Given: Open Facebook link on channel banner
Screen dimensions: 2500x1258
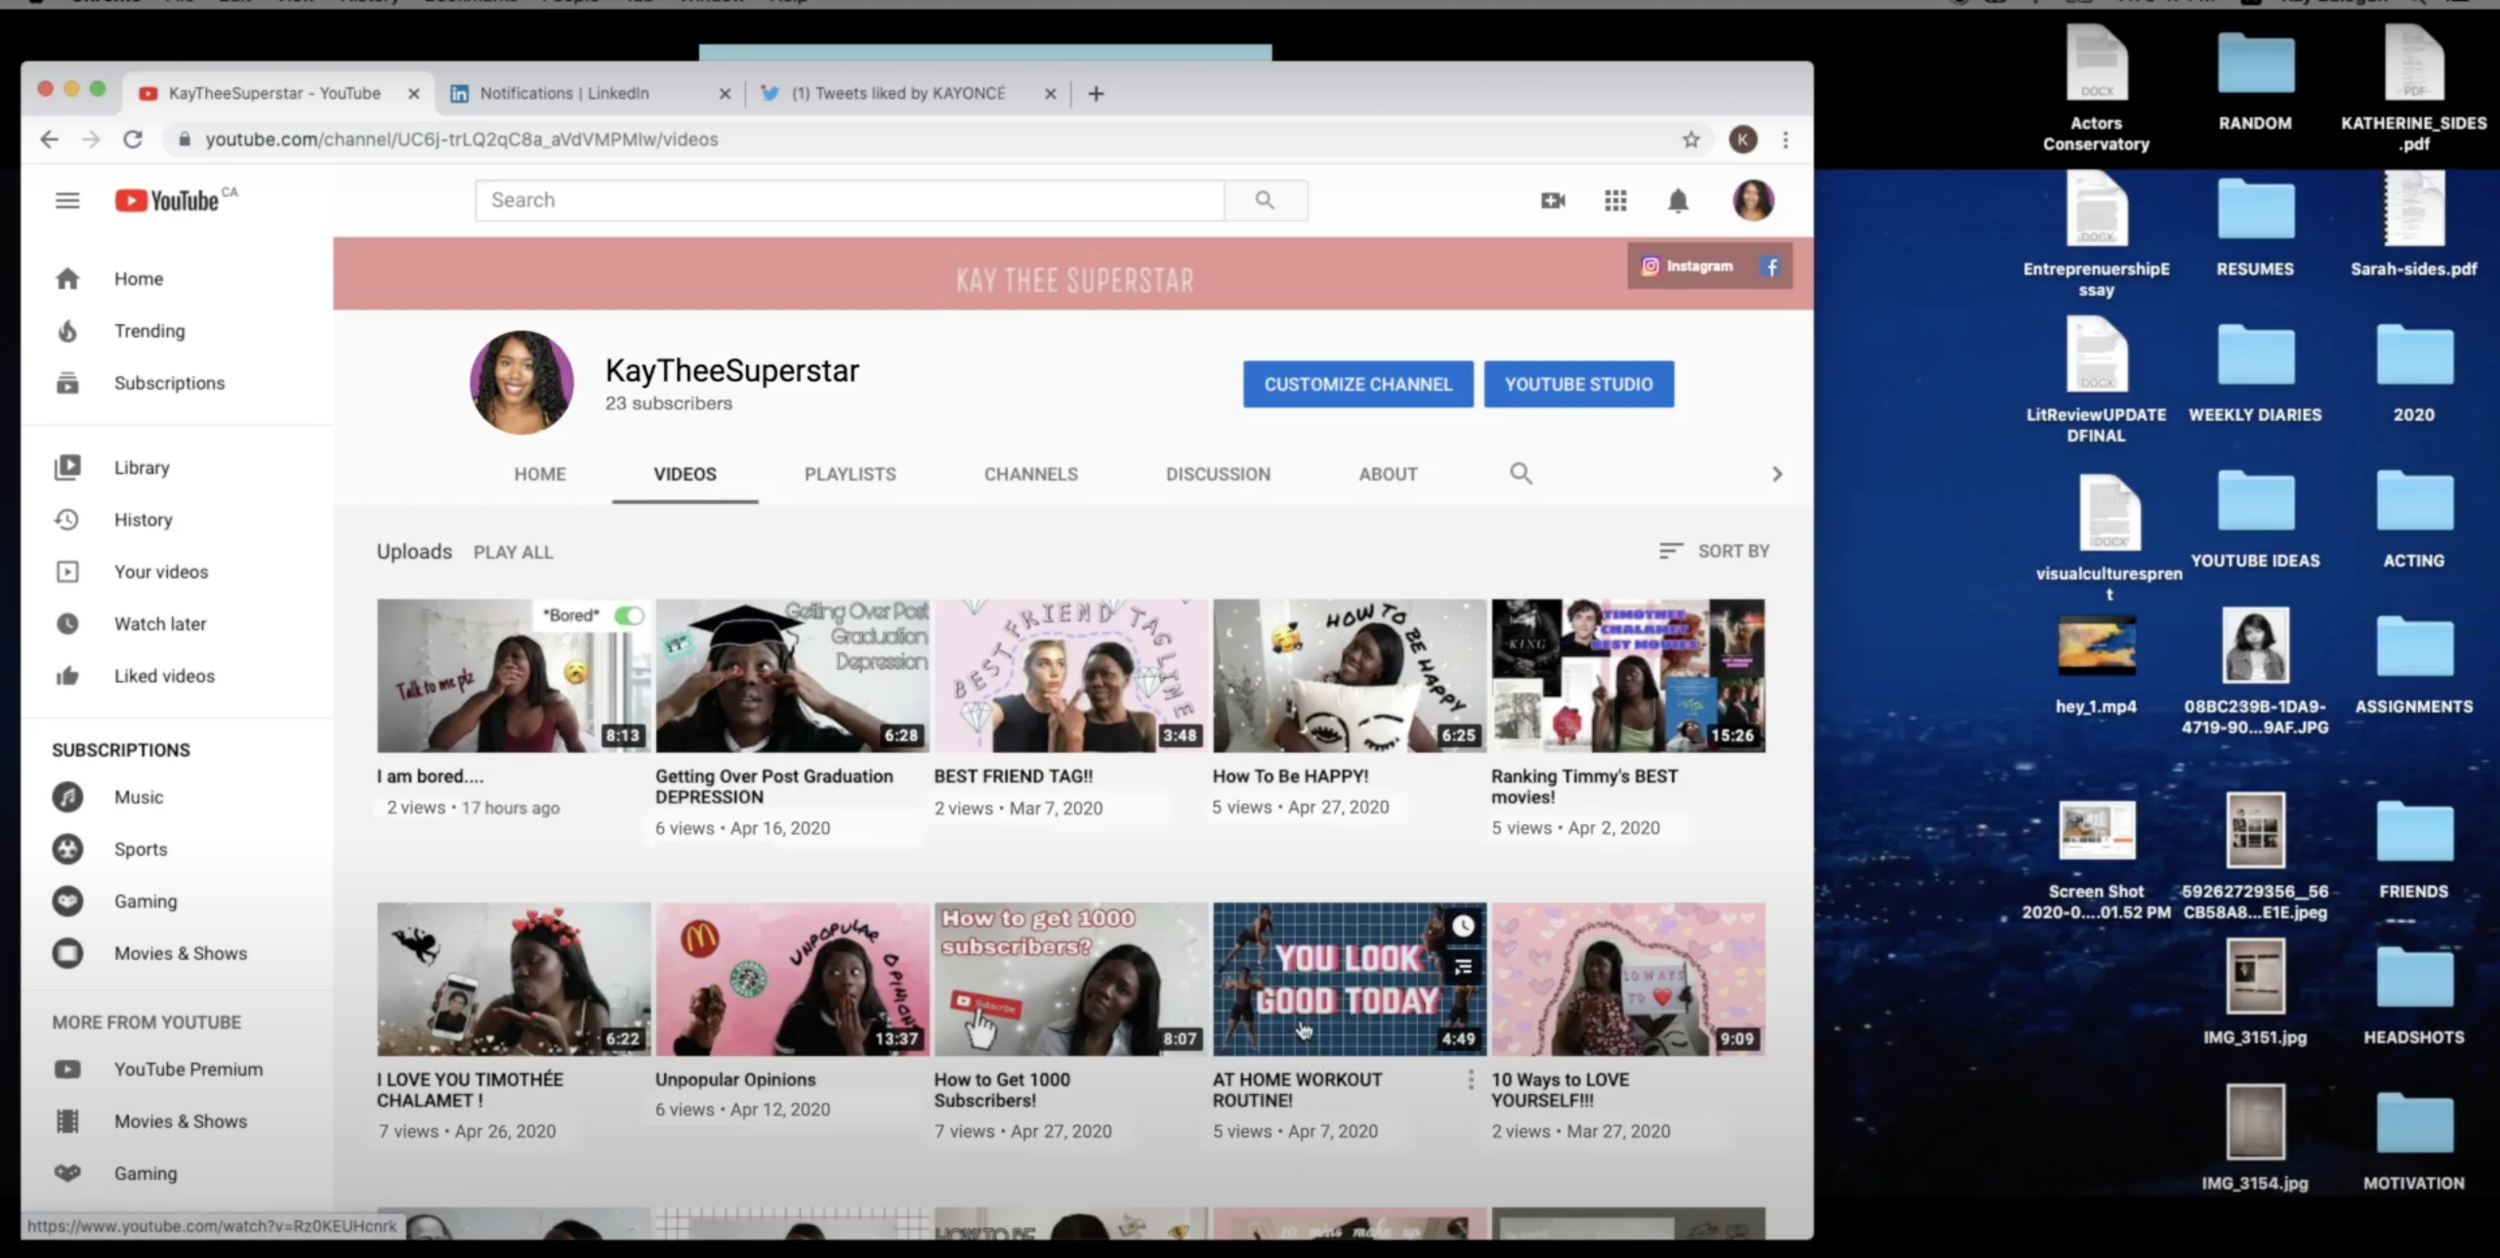Looking at the screenshot, I should click(x=1771, y=267).
